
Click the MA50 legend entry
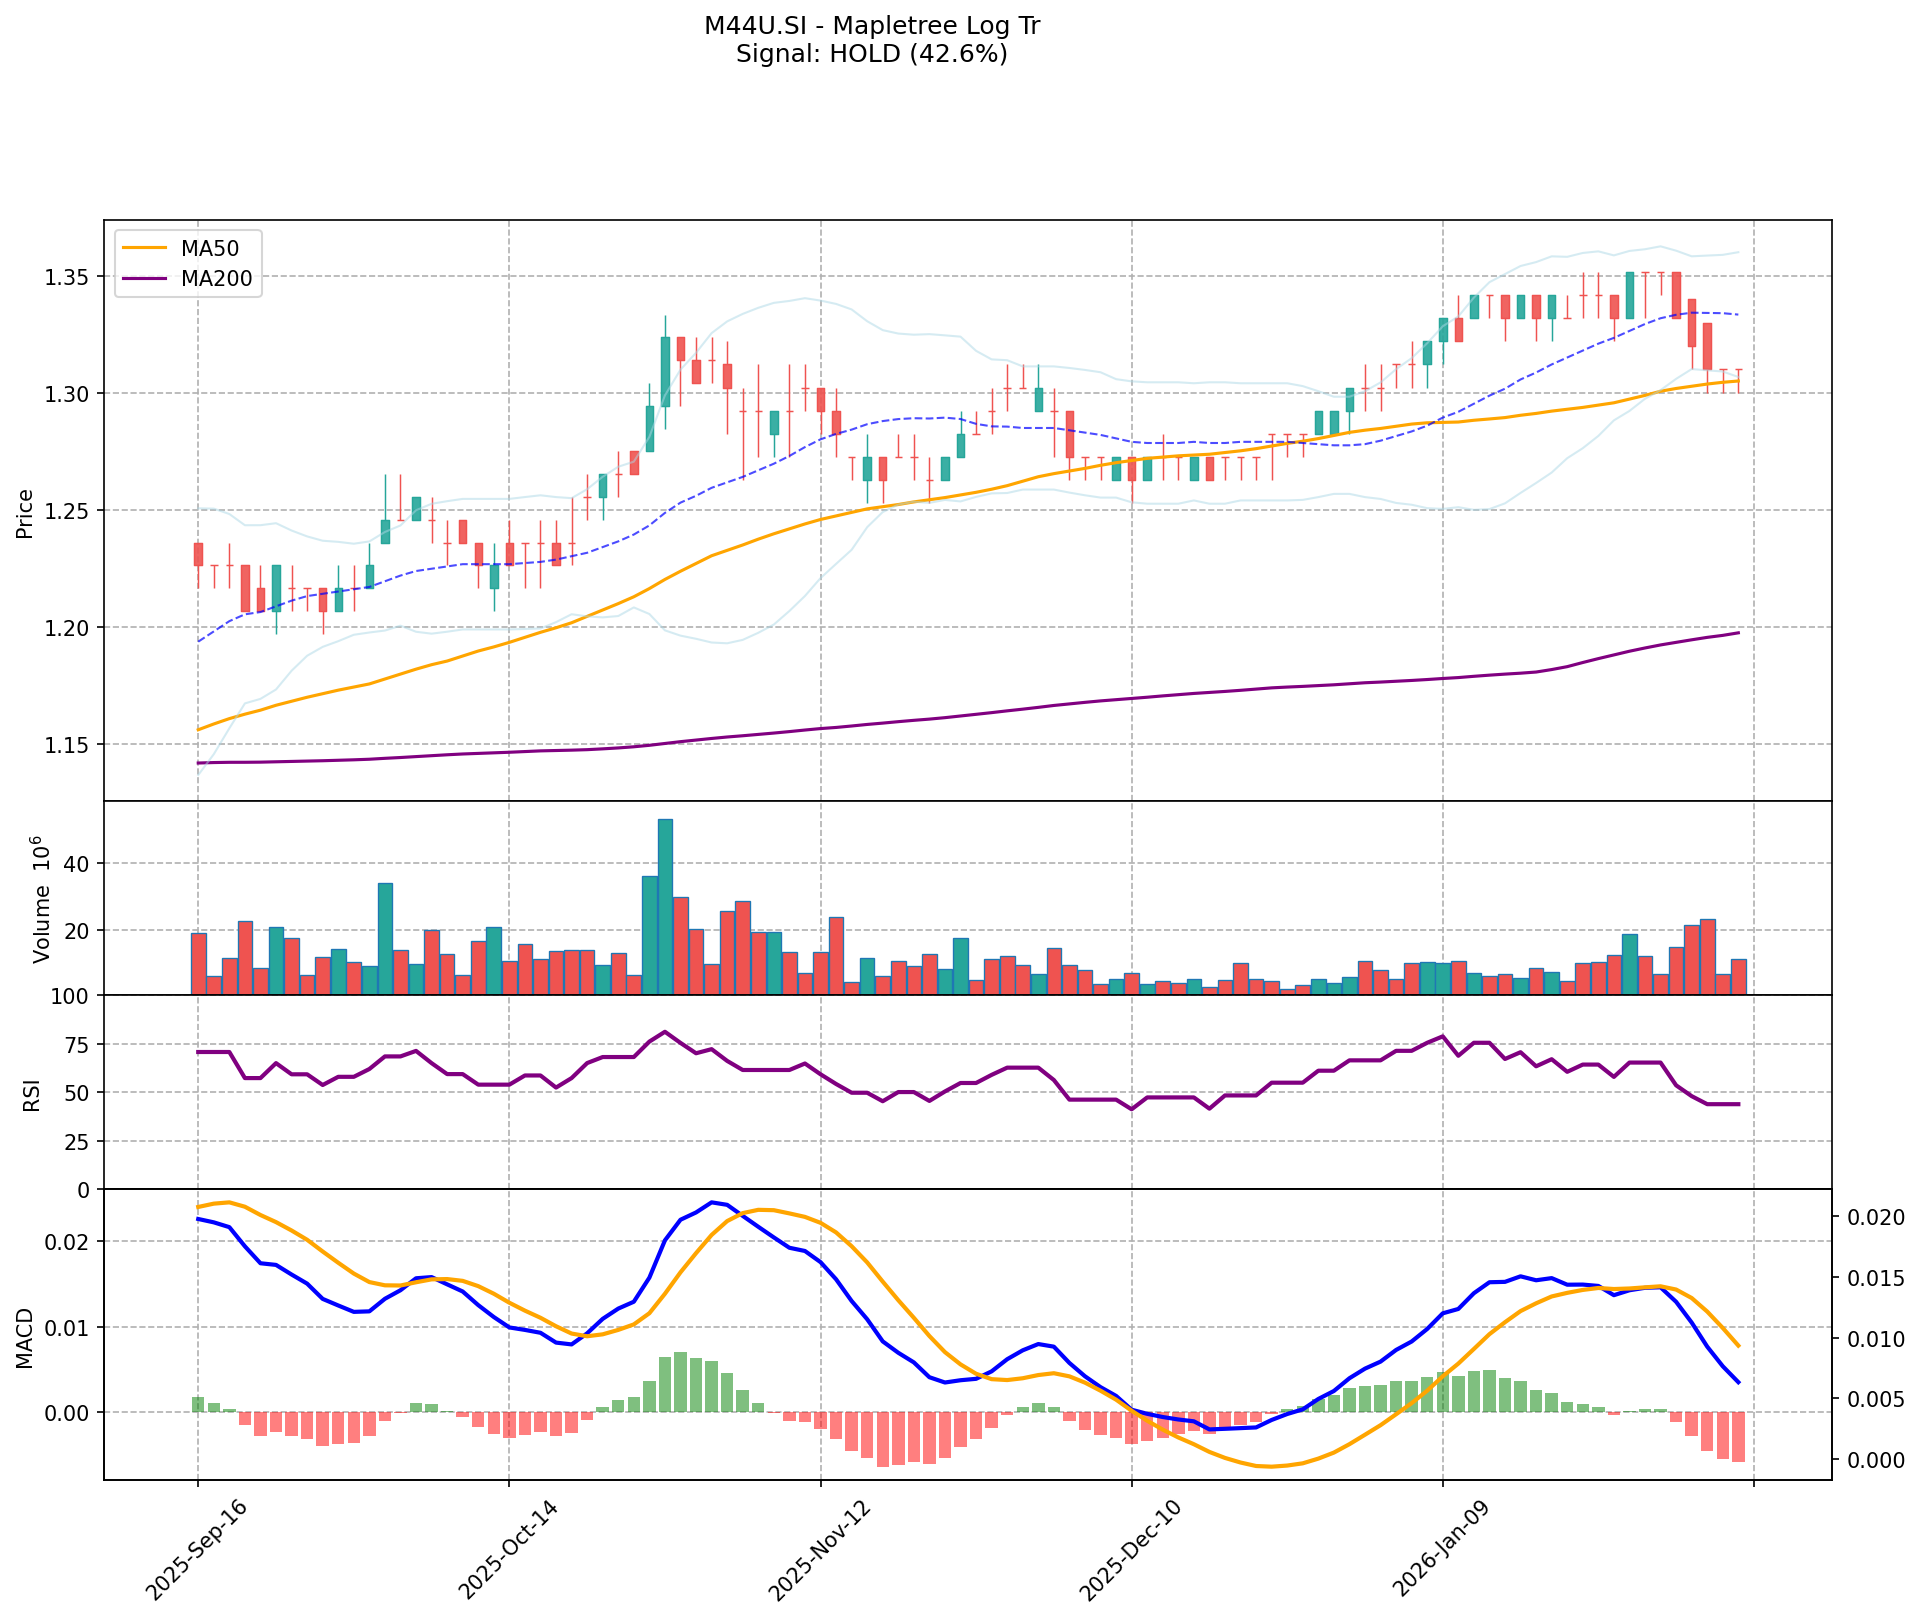(x=209, y=250)
